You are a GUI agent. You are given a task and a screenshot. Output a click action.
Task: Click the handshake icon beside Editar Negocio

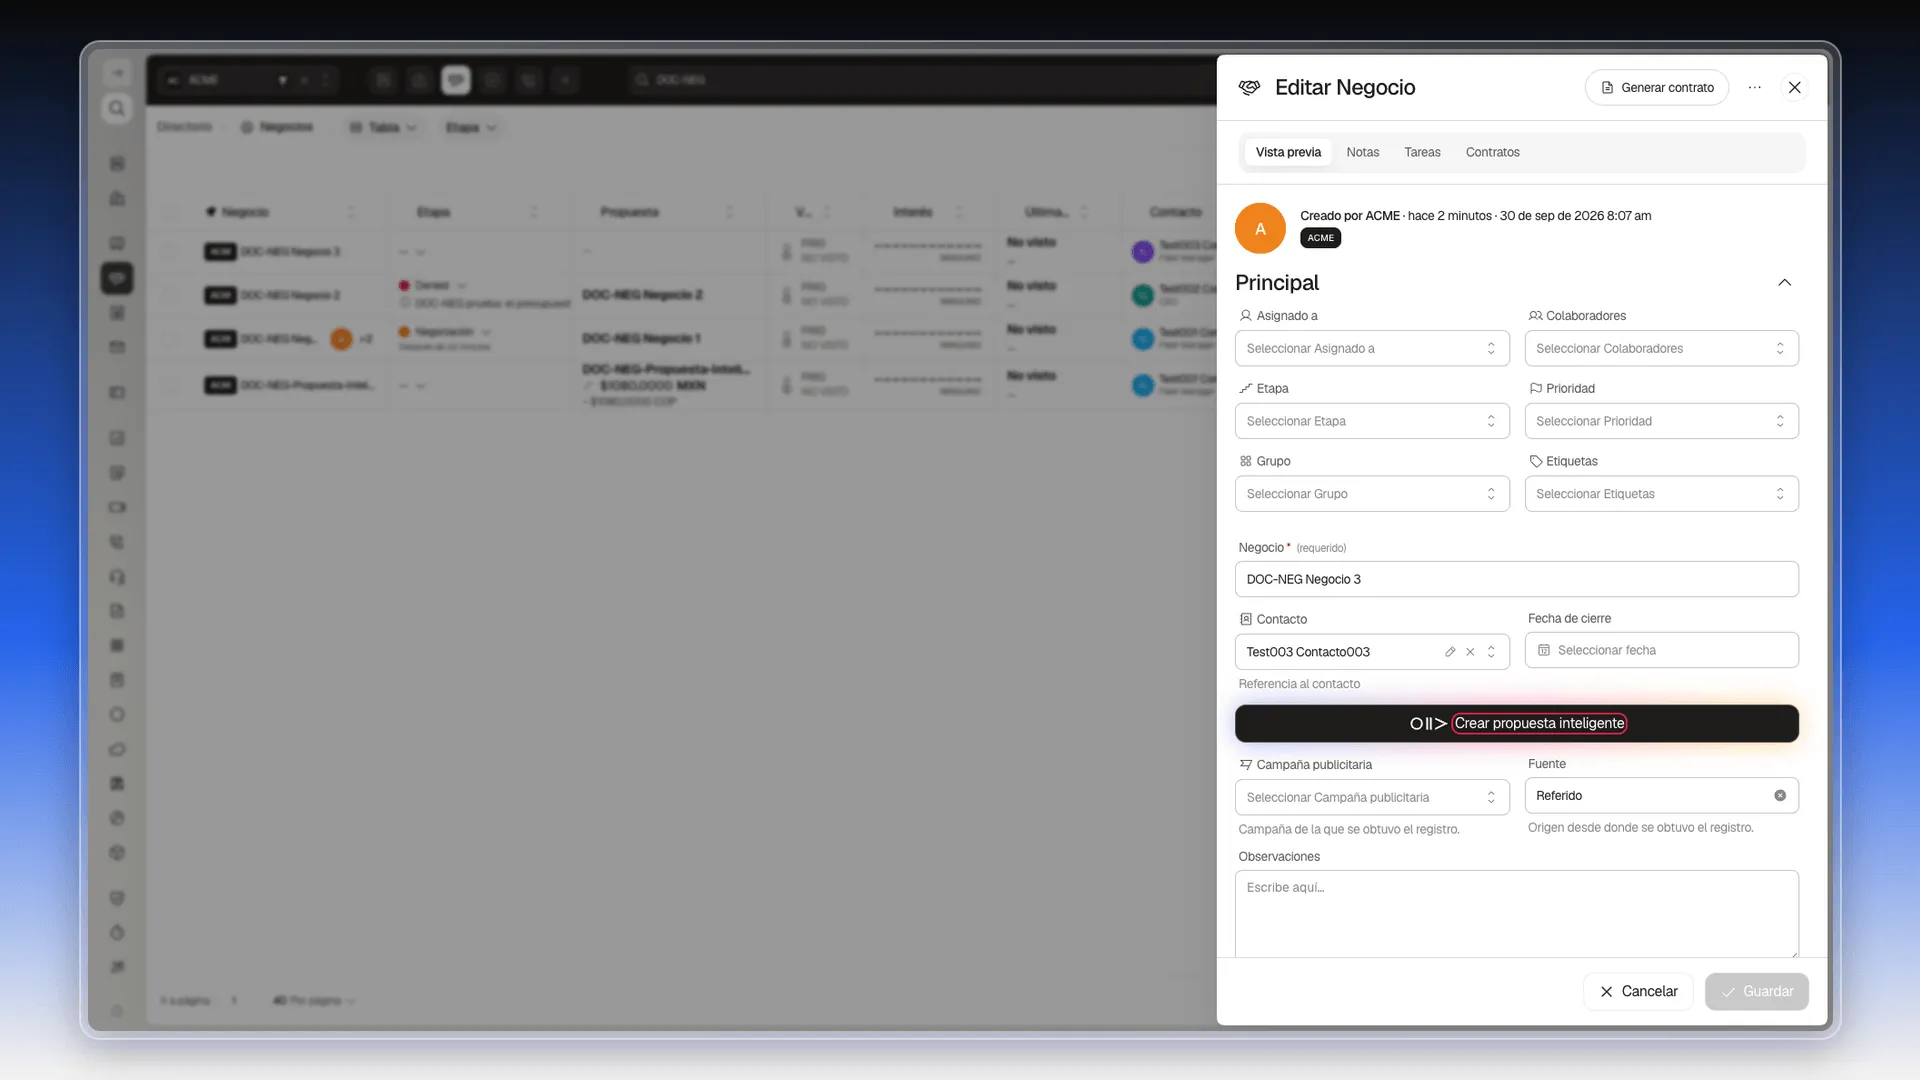pyautogui.click(x=1249, y=88)
